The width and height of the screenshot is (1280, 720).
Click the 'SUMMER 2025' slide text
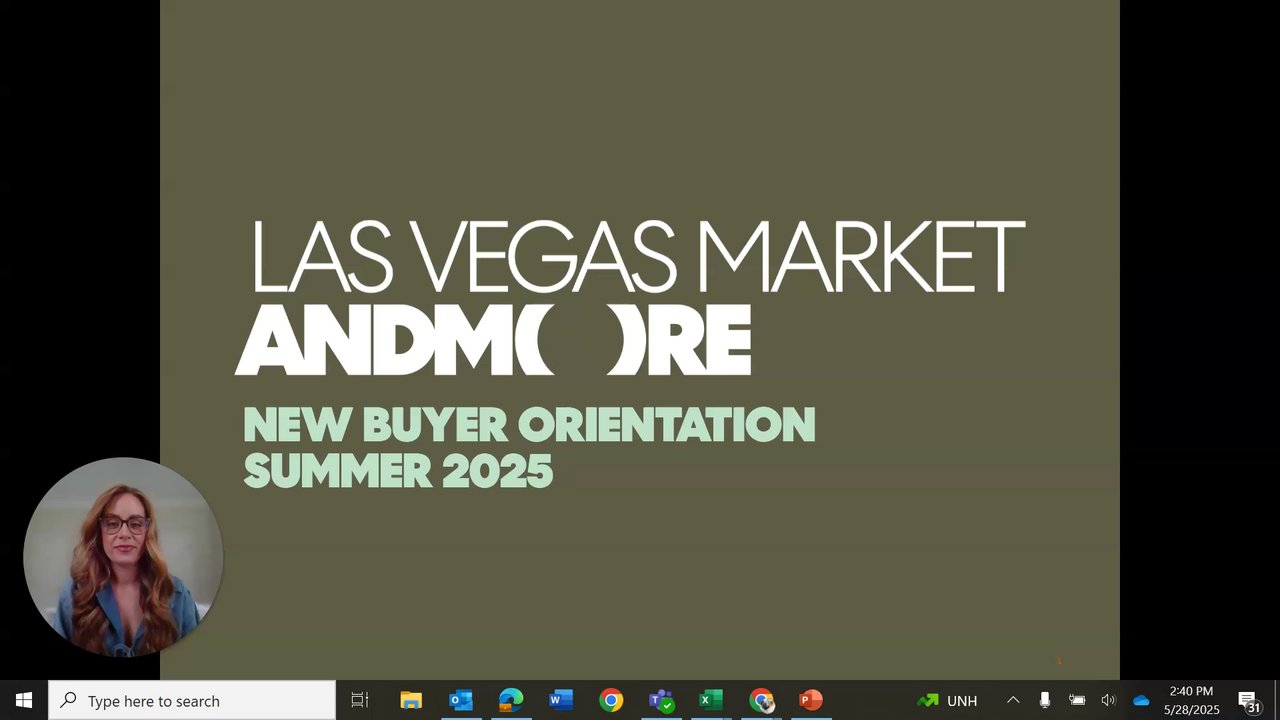pyautogui.click(x=398, y=470)
